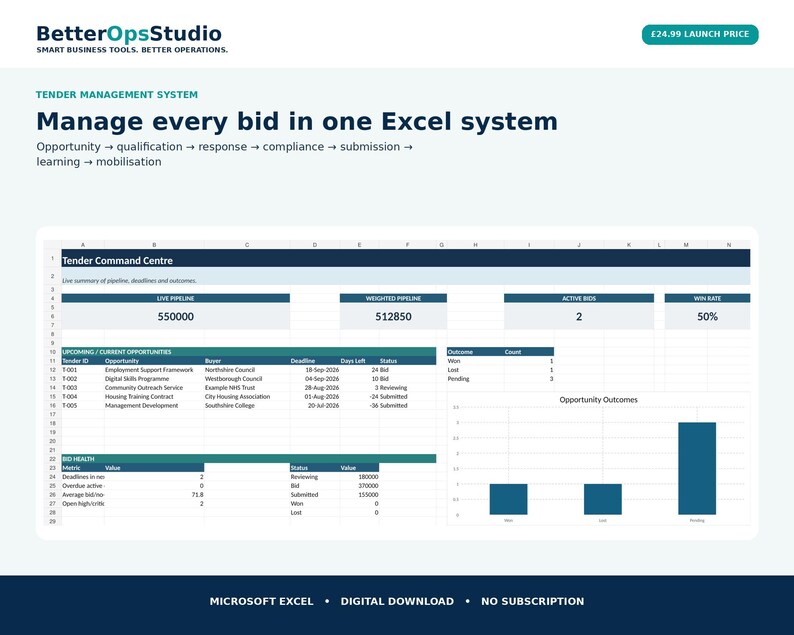The height and width of the screenshot is (635, 794).
Task: Select spreadsheet row 12 header
Action: [53, 370]
